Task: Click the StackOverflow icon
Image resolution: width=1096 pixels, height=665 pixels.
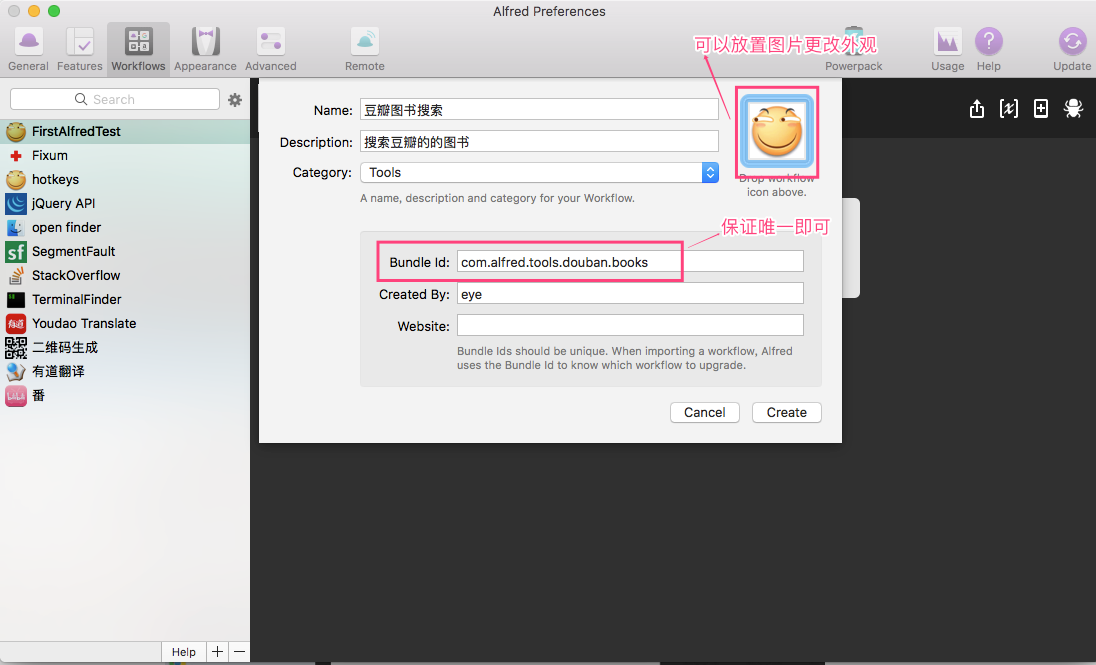Action: point(15,276)
